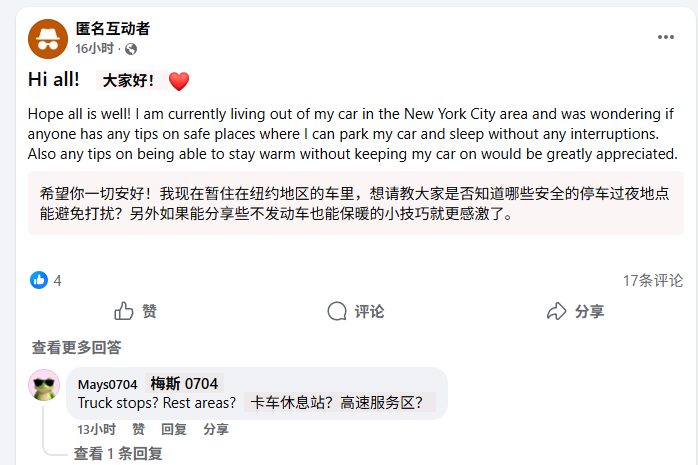The height and width of the screenshot is (465, 698).
Task: Click the blue like reaction icon
Action: point(39,280)
